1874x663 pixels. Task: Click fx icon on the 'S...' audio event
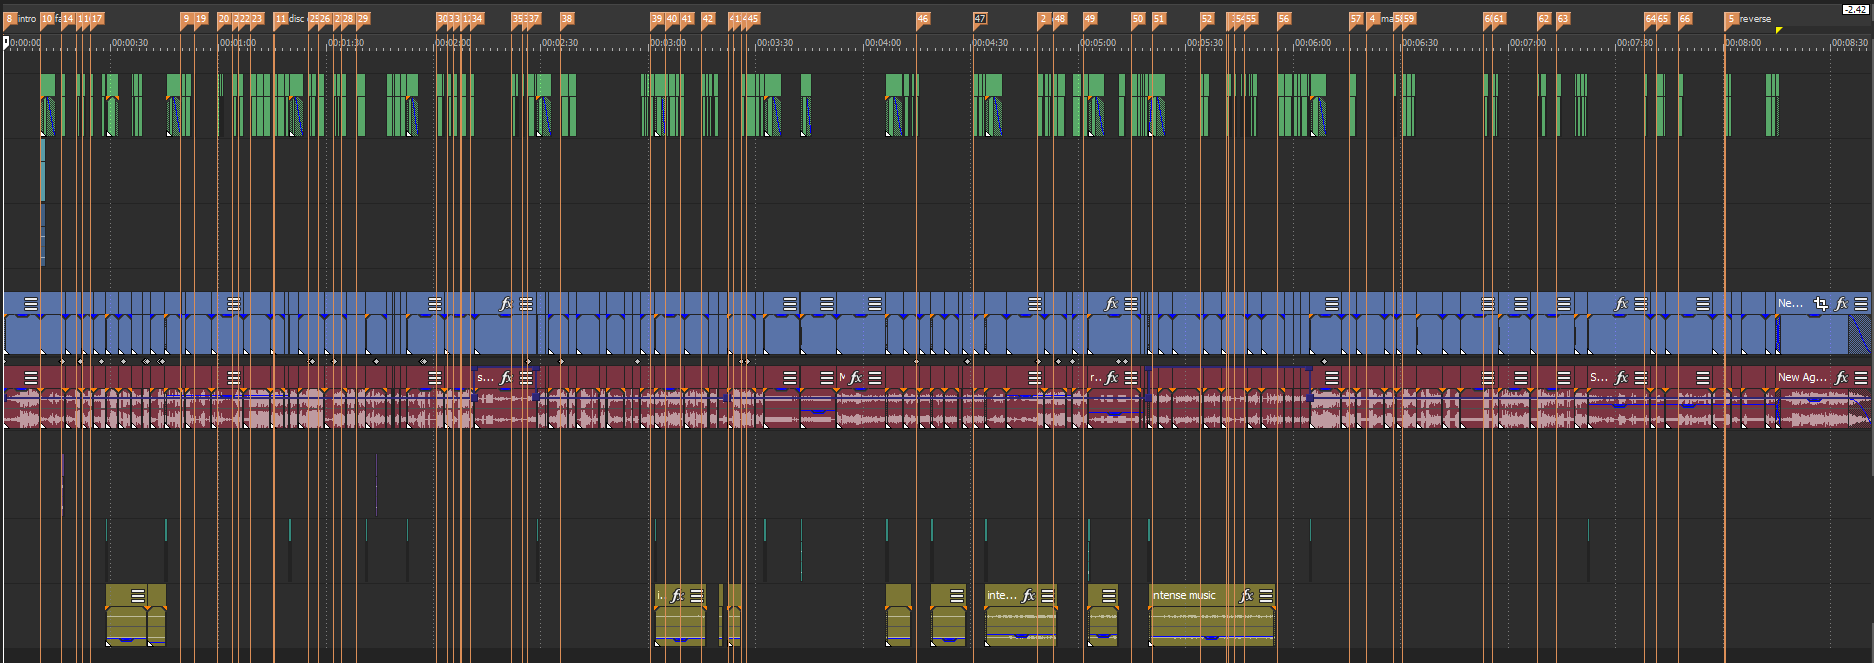(x=1621, y=378)
